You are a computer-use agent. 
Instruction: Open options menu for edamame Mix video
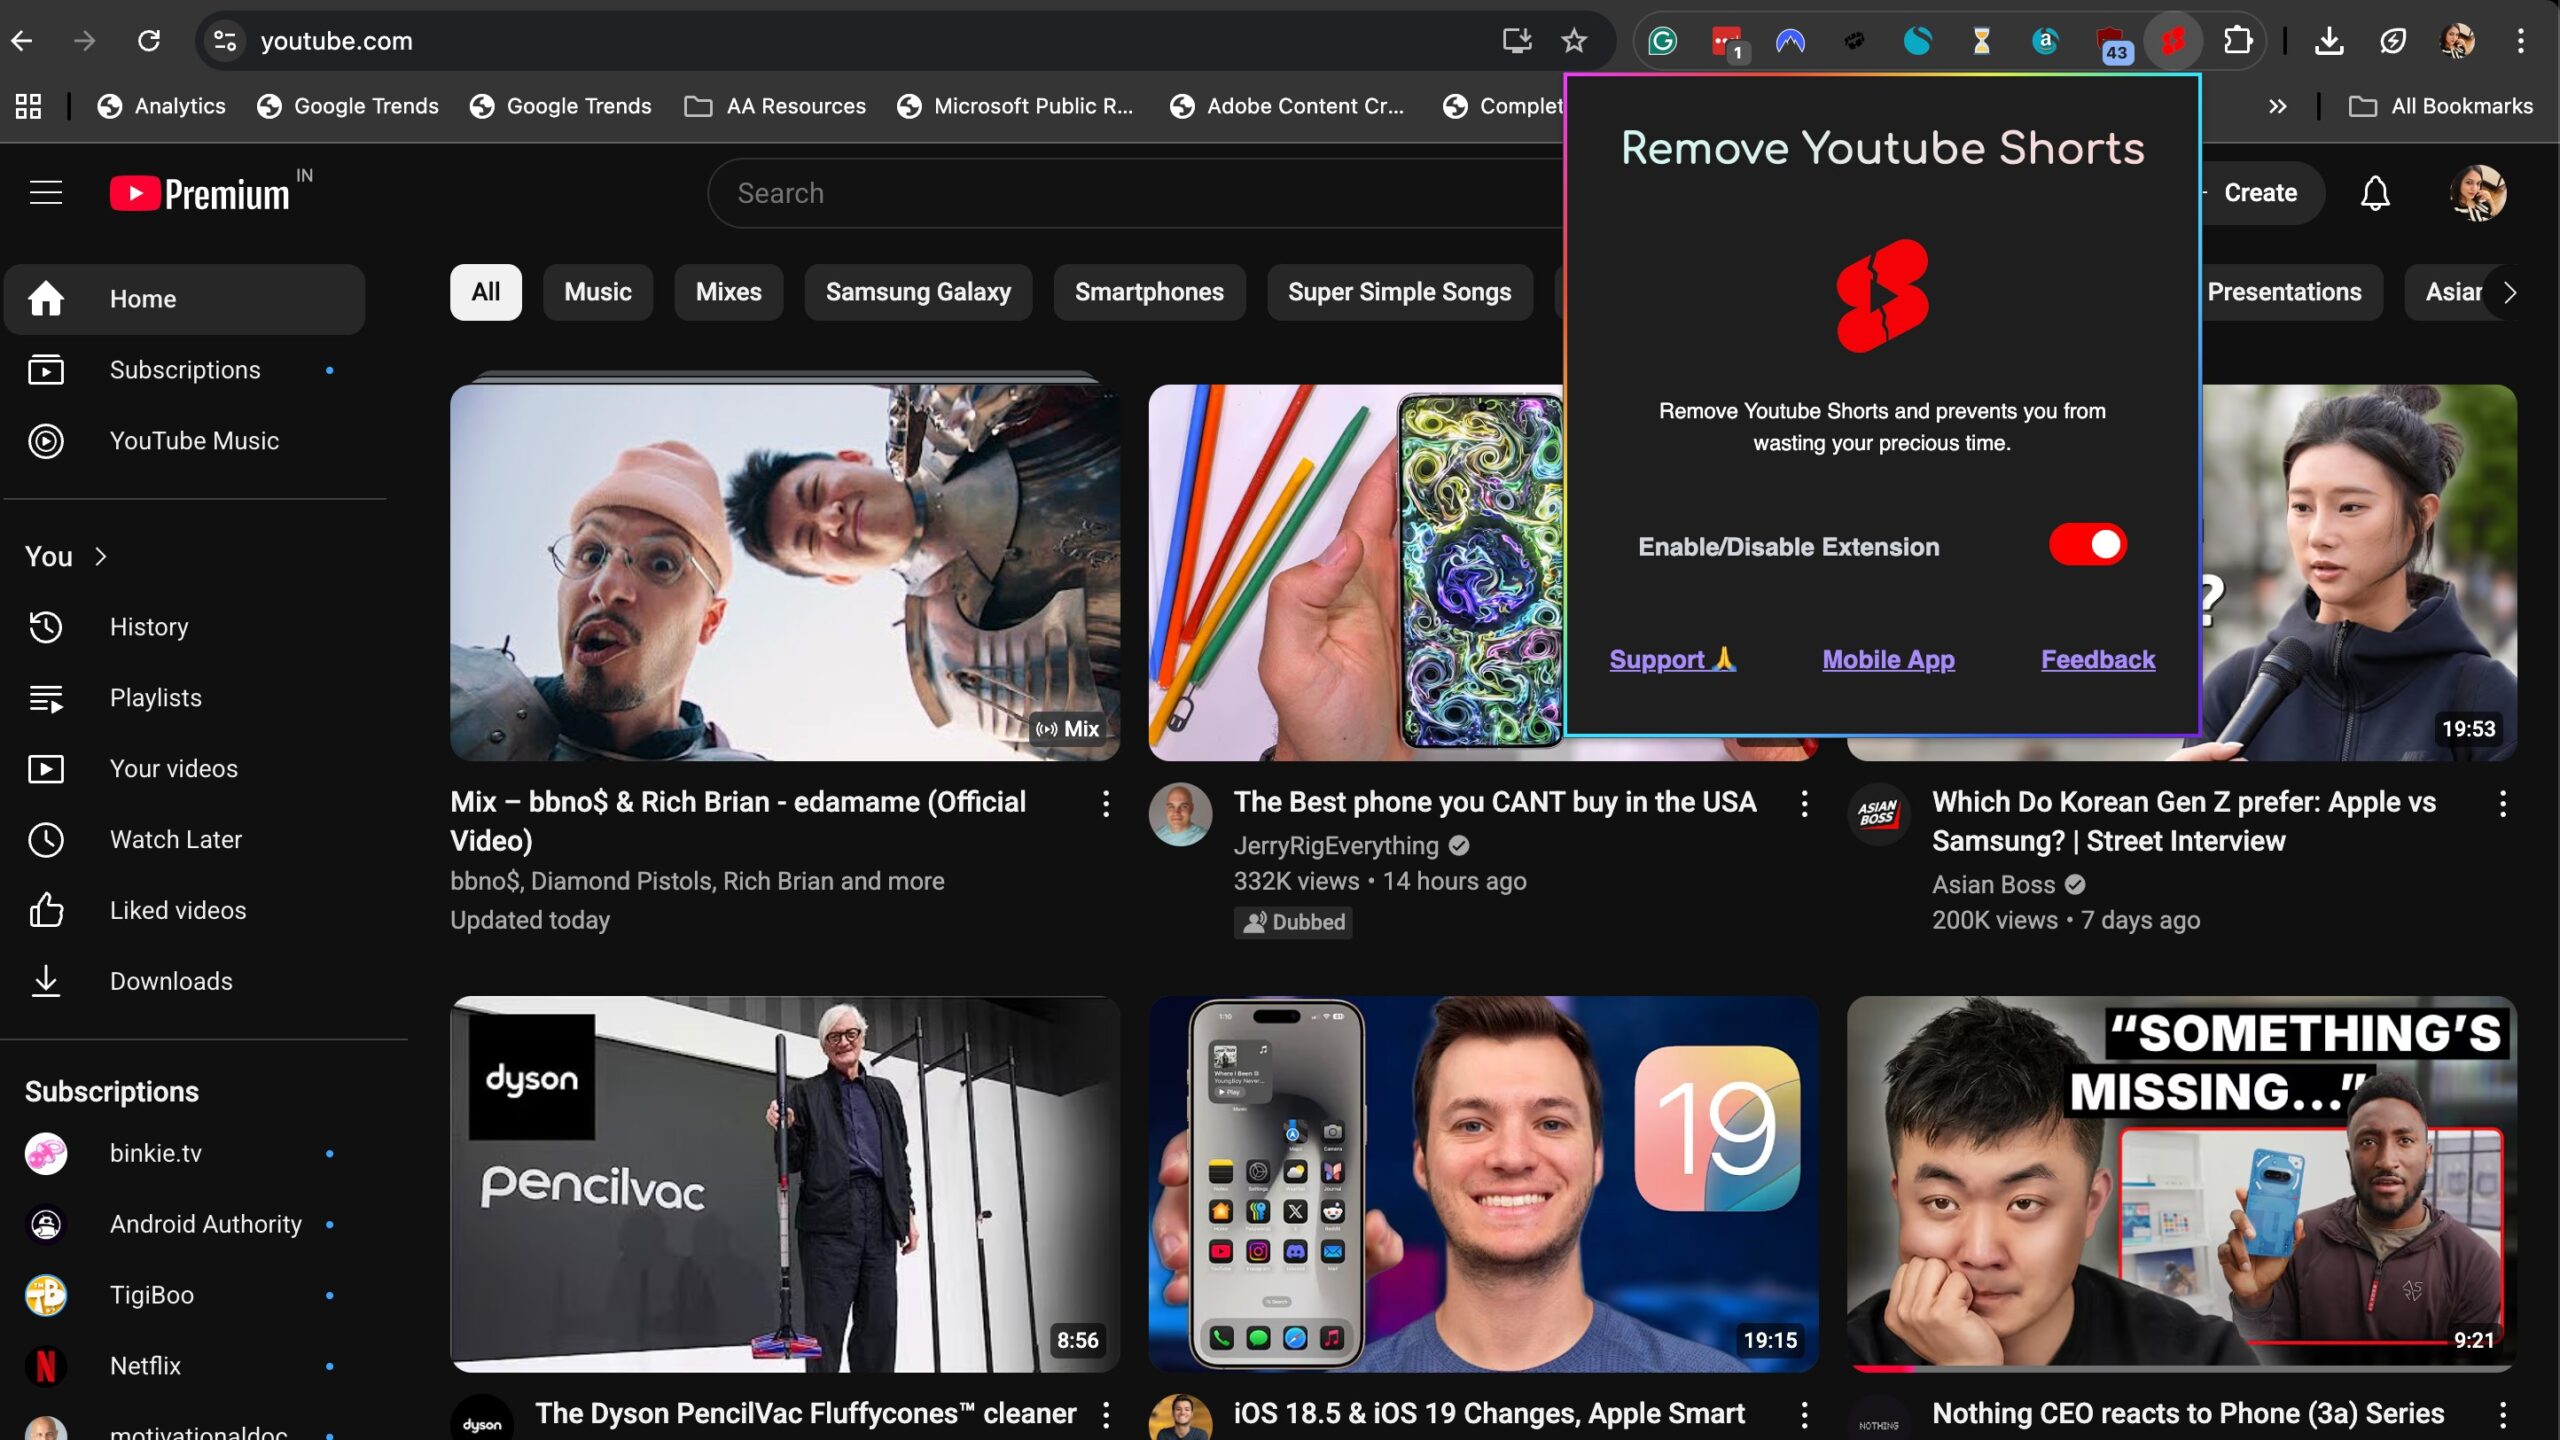point(1105,803)
